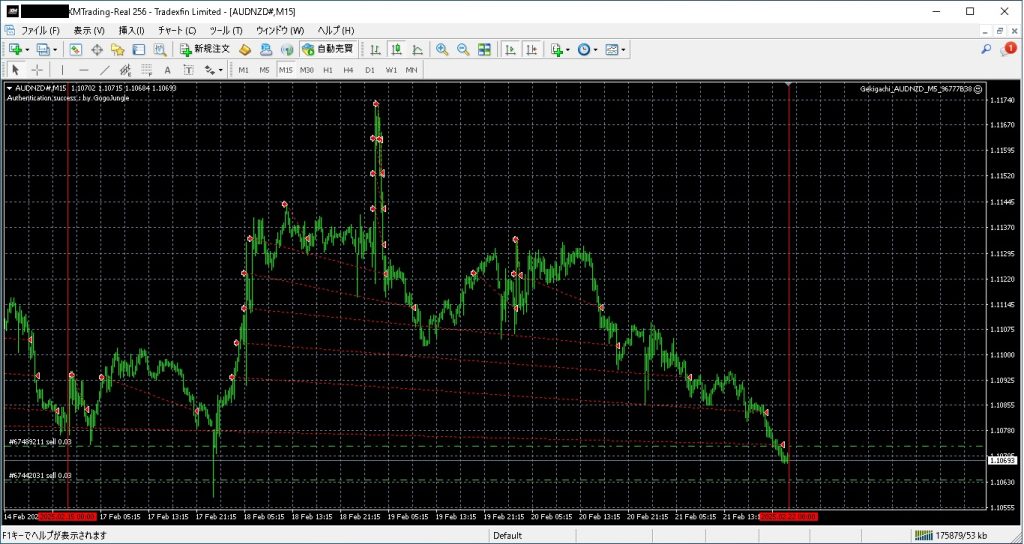Zoom in on the chart
The height and width of the screenshot is (544, 1024).
(x=442, y=49)
